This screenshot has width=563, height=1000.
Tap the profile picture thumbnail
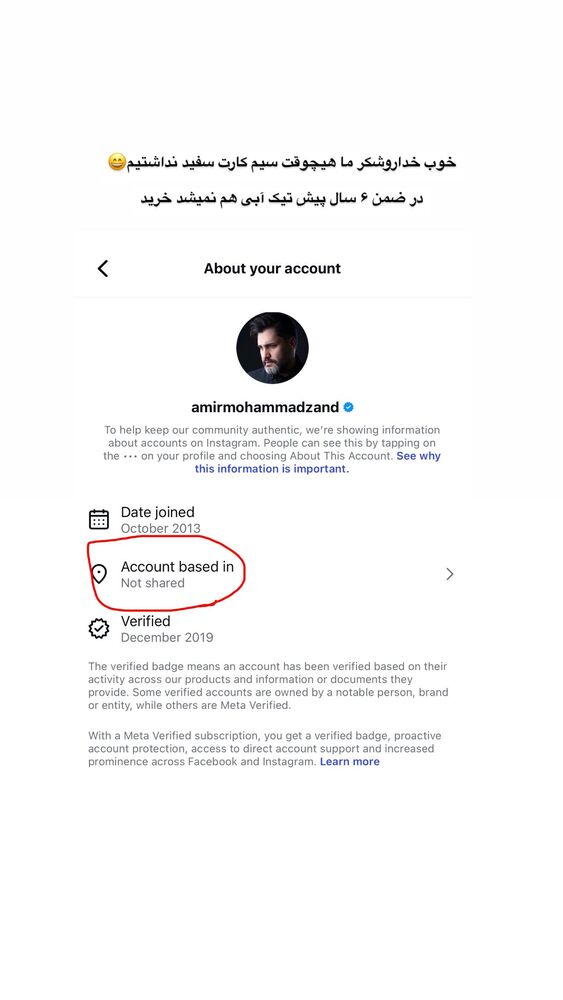click(272, 348)
